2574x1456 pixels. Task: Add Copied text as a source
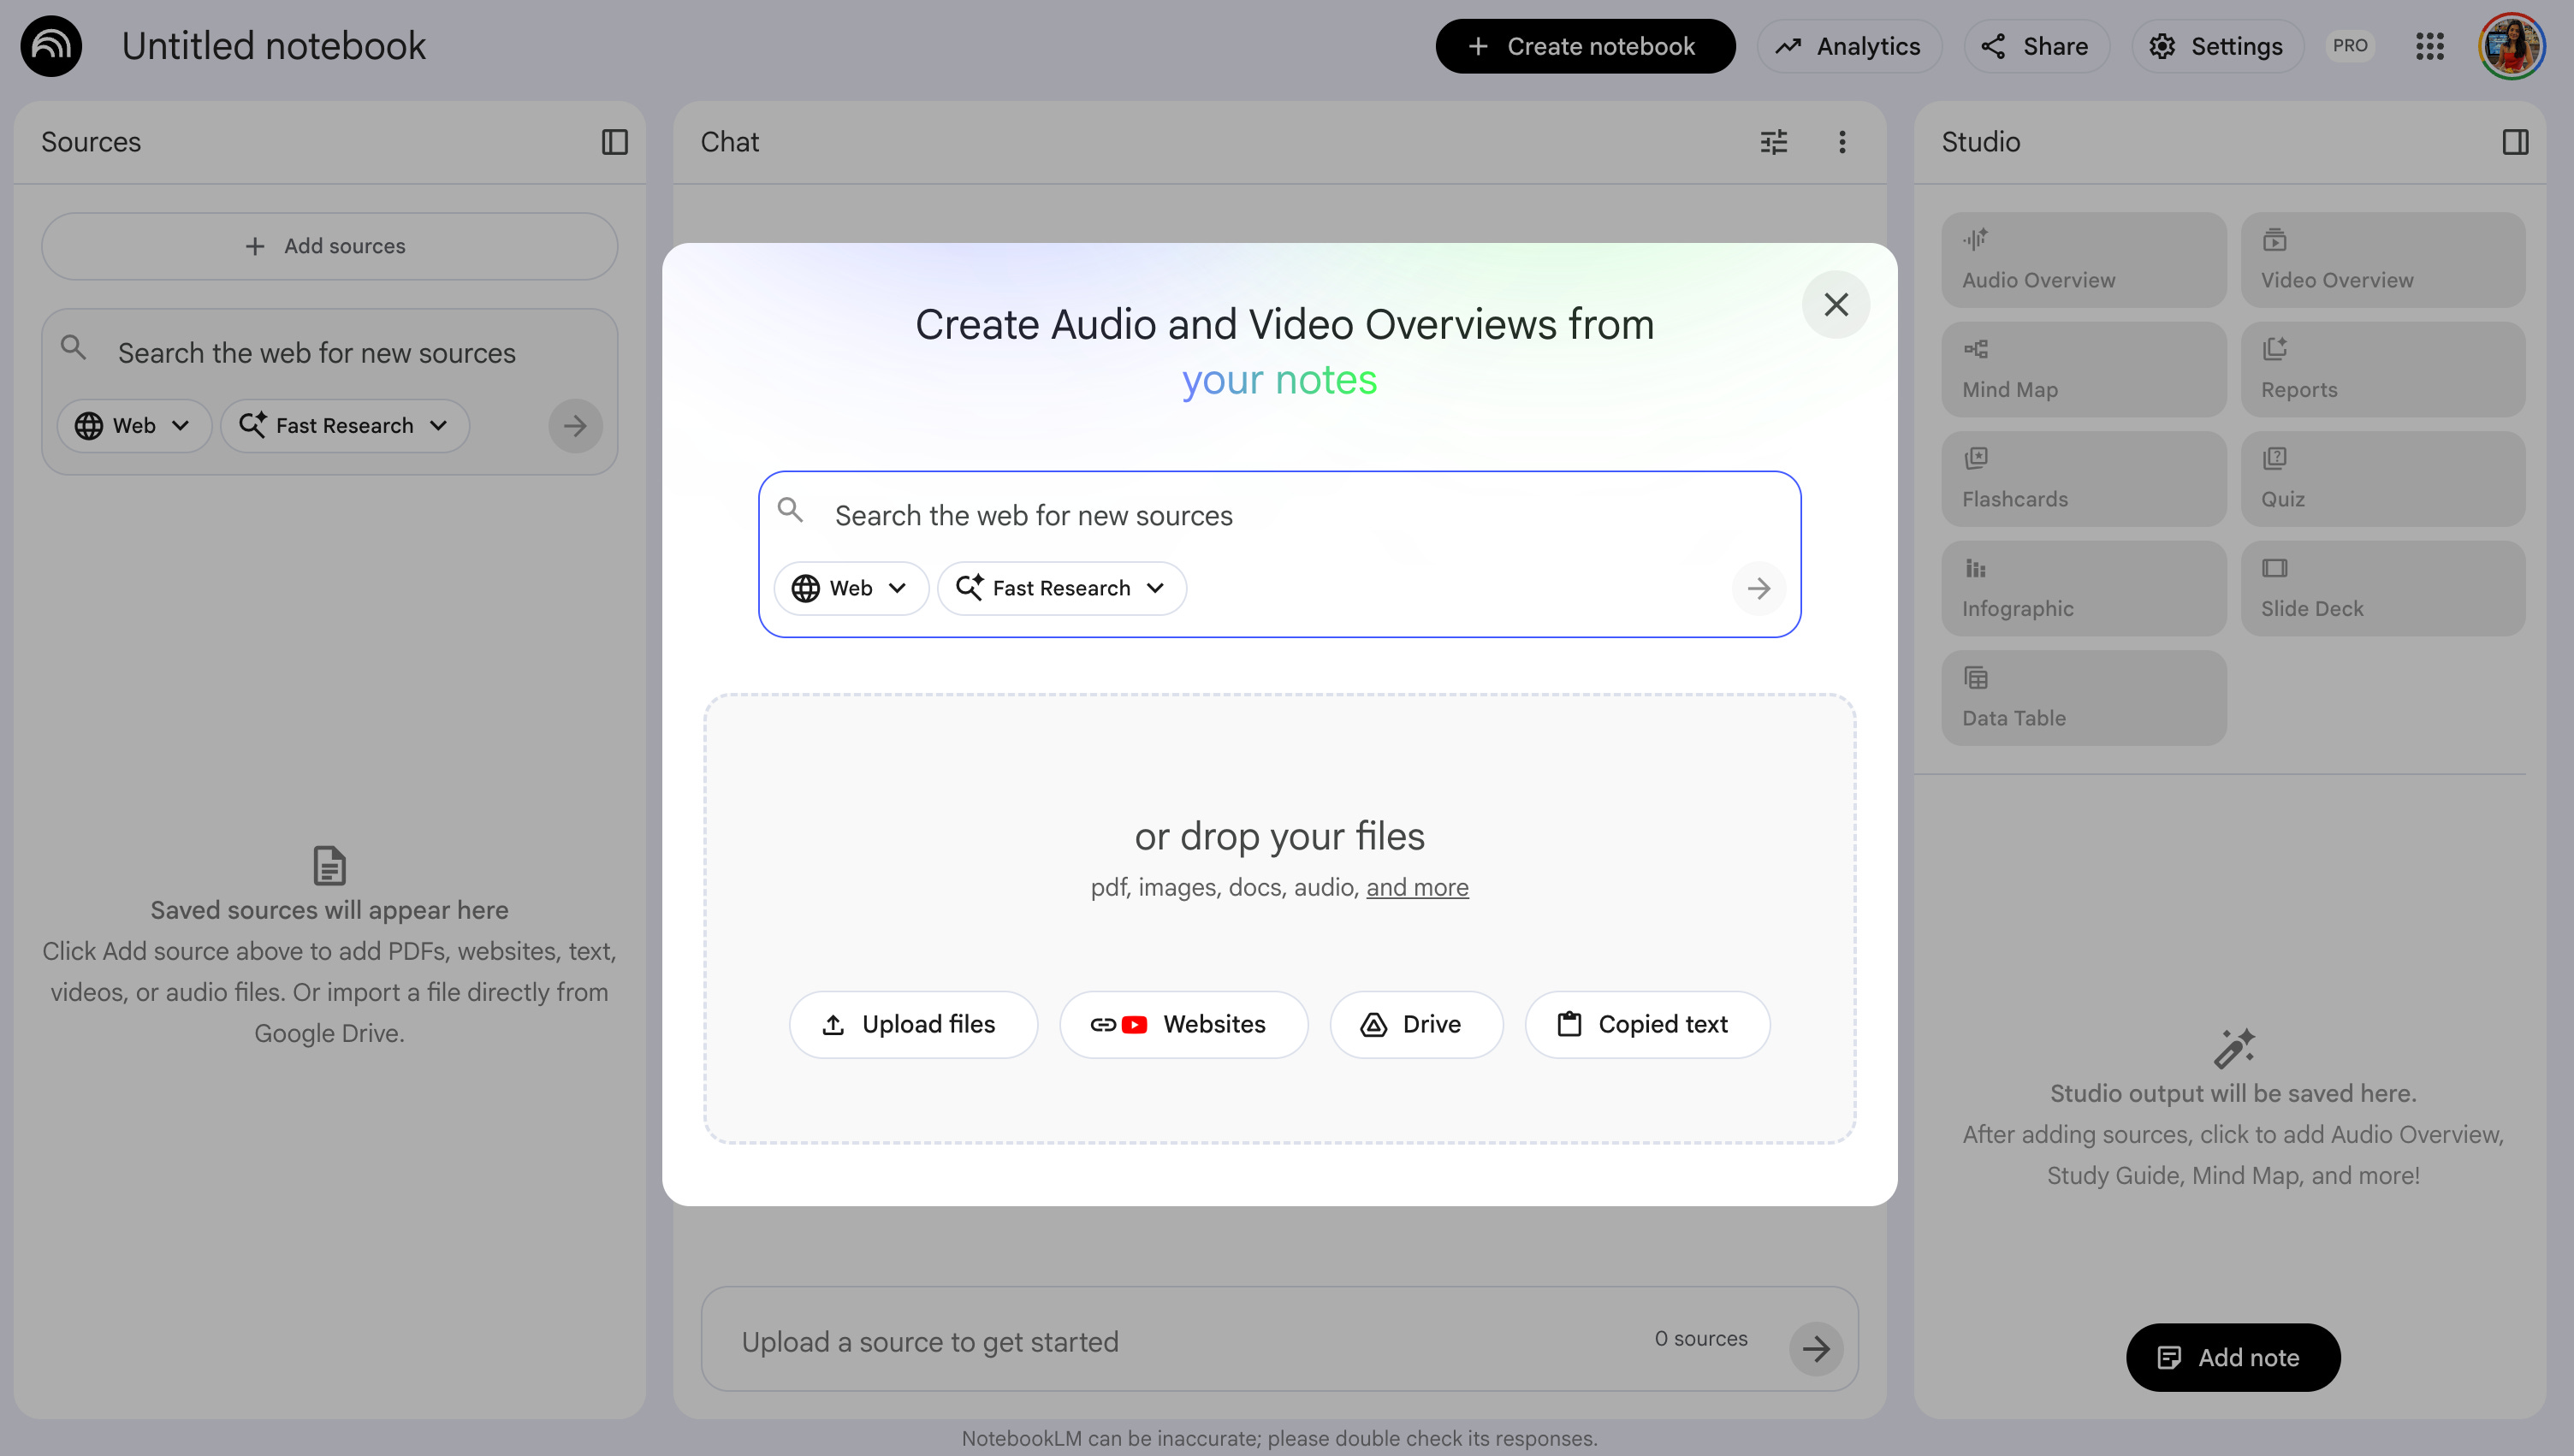[1647, 1024]
